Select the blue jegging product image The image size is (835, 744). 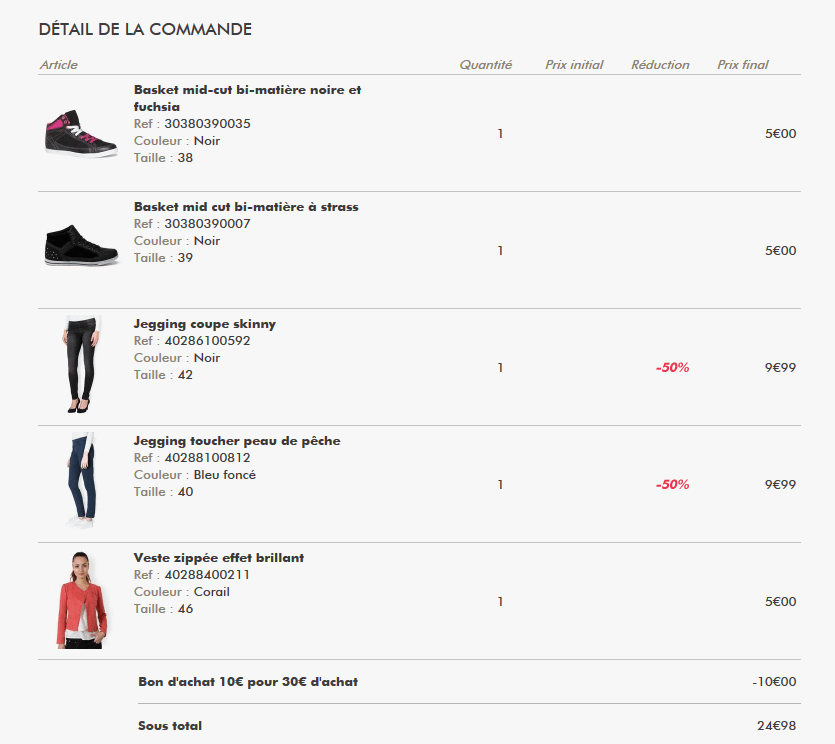coord(81,481)
